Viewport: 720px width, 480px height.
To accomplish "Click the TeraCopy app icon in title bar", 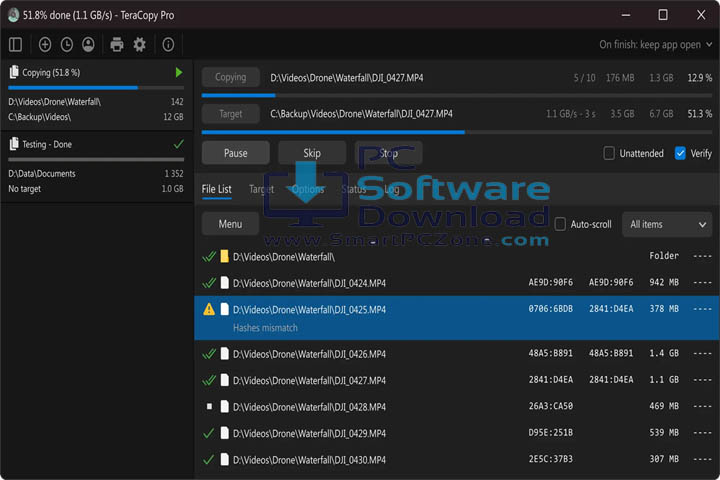I will coord(13,15).
